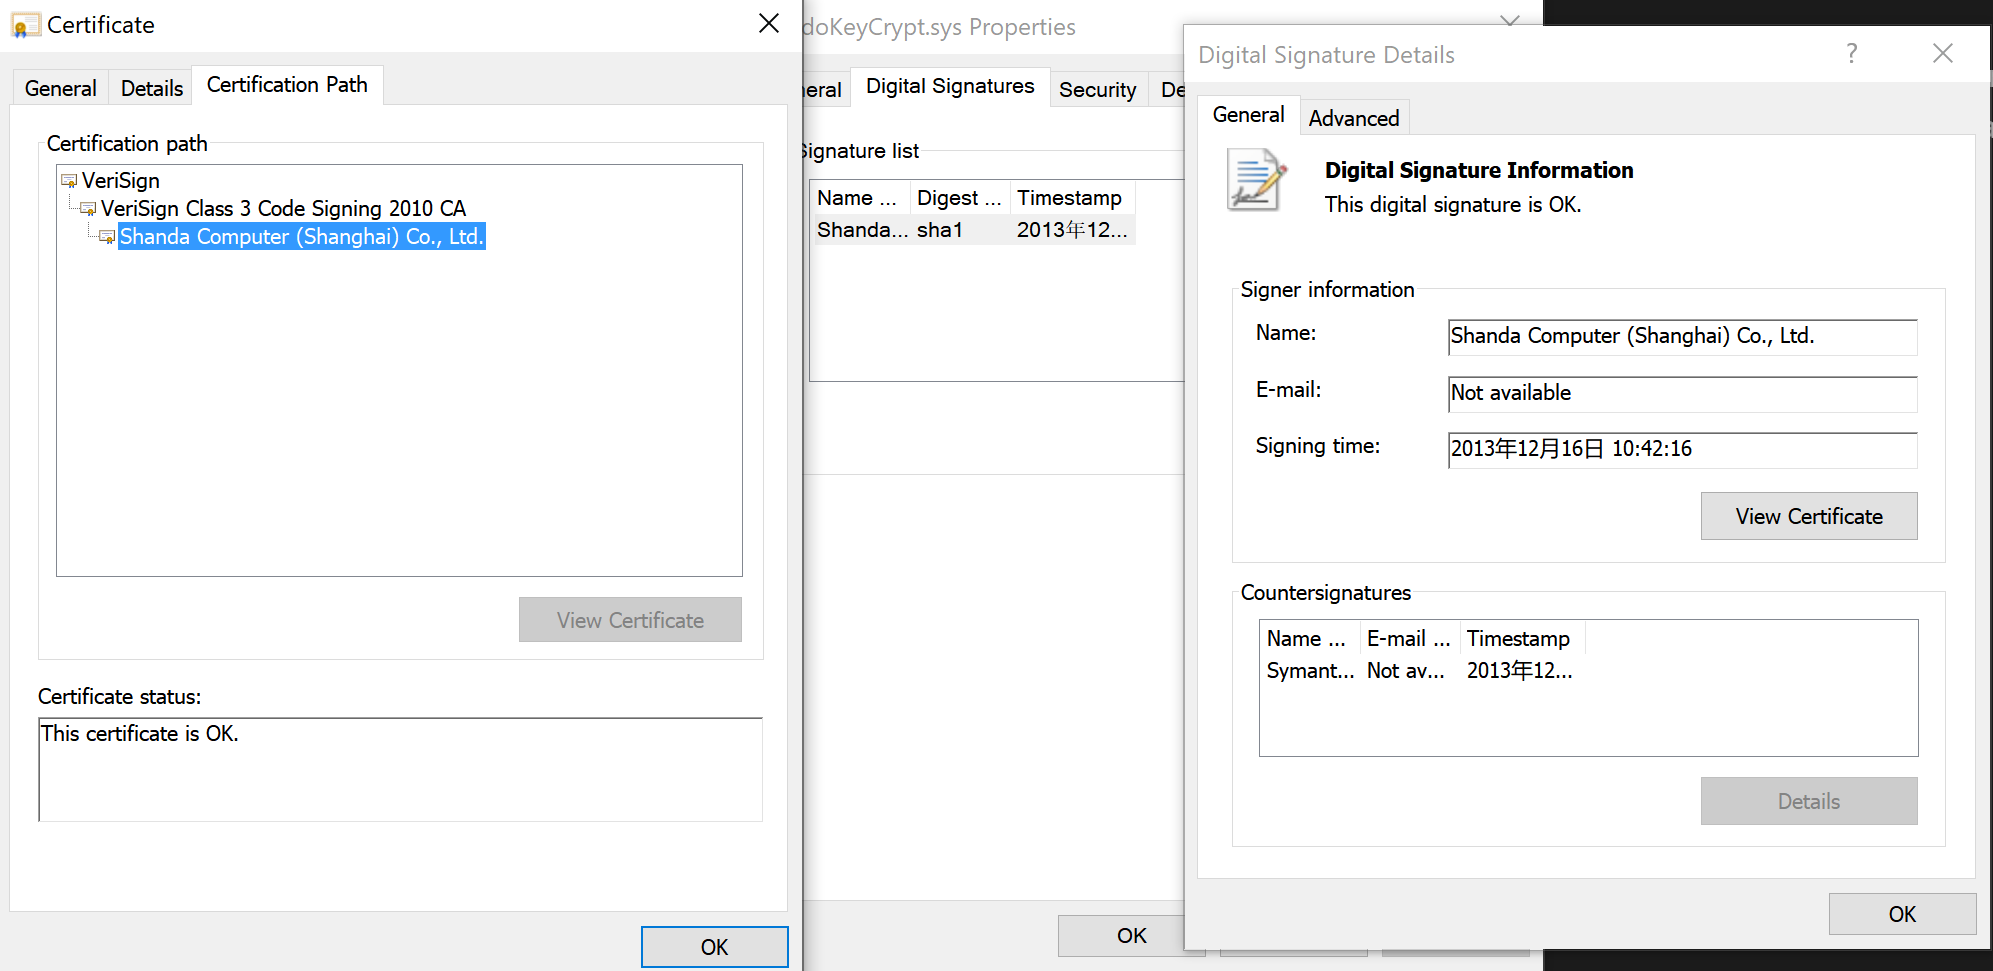Click the Certificate status text box
Screen dimensions: 1993x971
tap(400, 769)
